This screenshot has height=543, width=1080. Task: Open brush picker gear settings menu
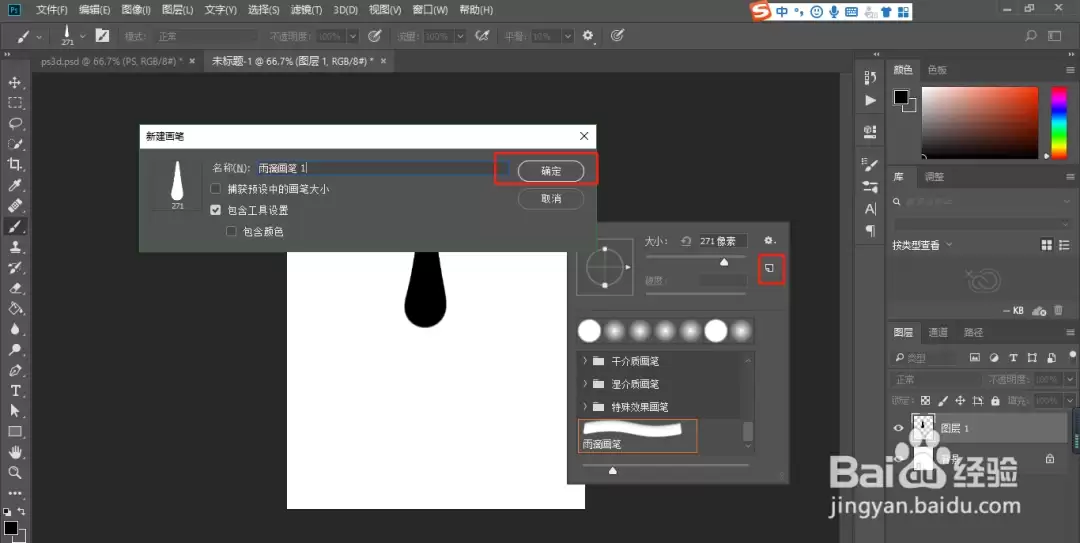pyautogui.click(x=770, y=240)
